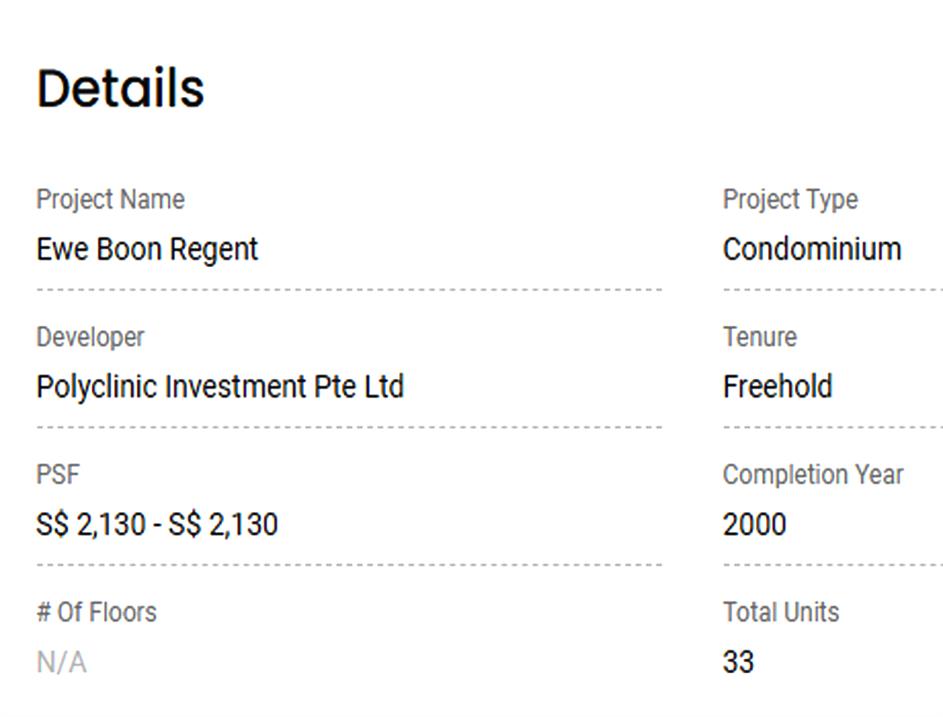Click the Project Type field label

point(790,199)
